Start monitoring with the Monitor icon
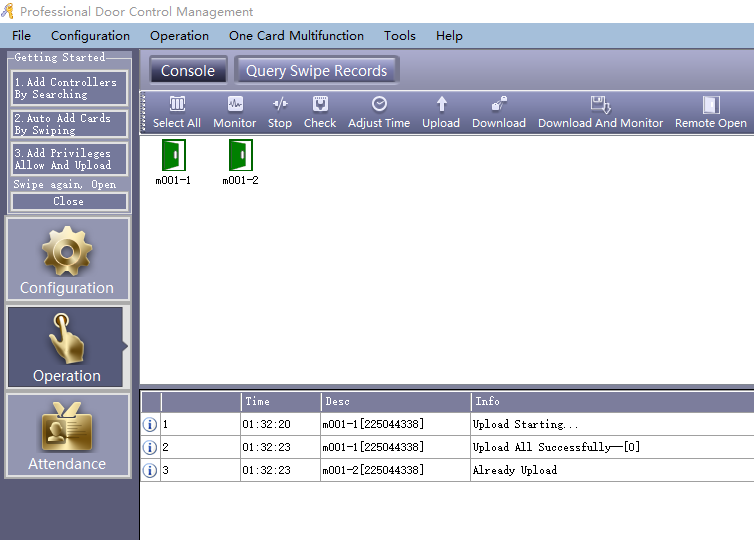 point(235,113)
